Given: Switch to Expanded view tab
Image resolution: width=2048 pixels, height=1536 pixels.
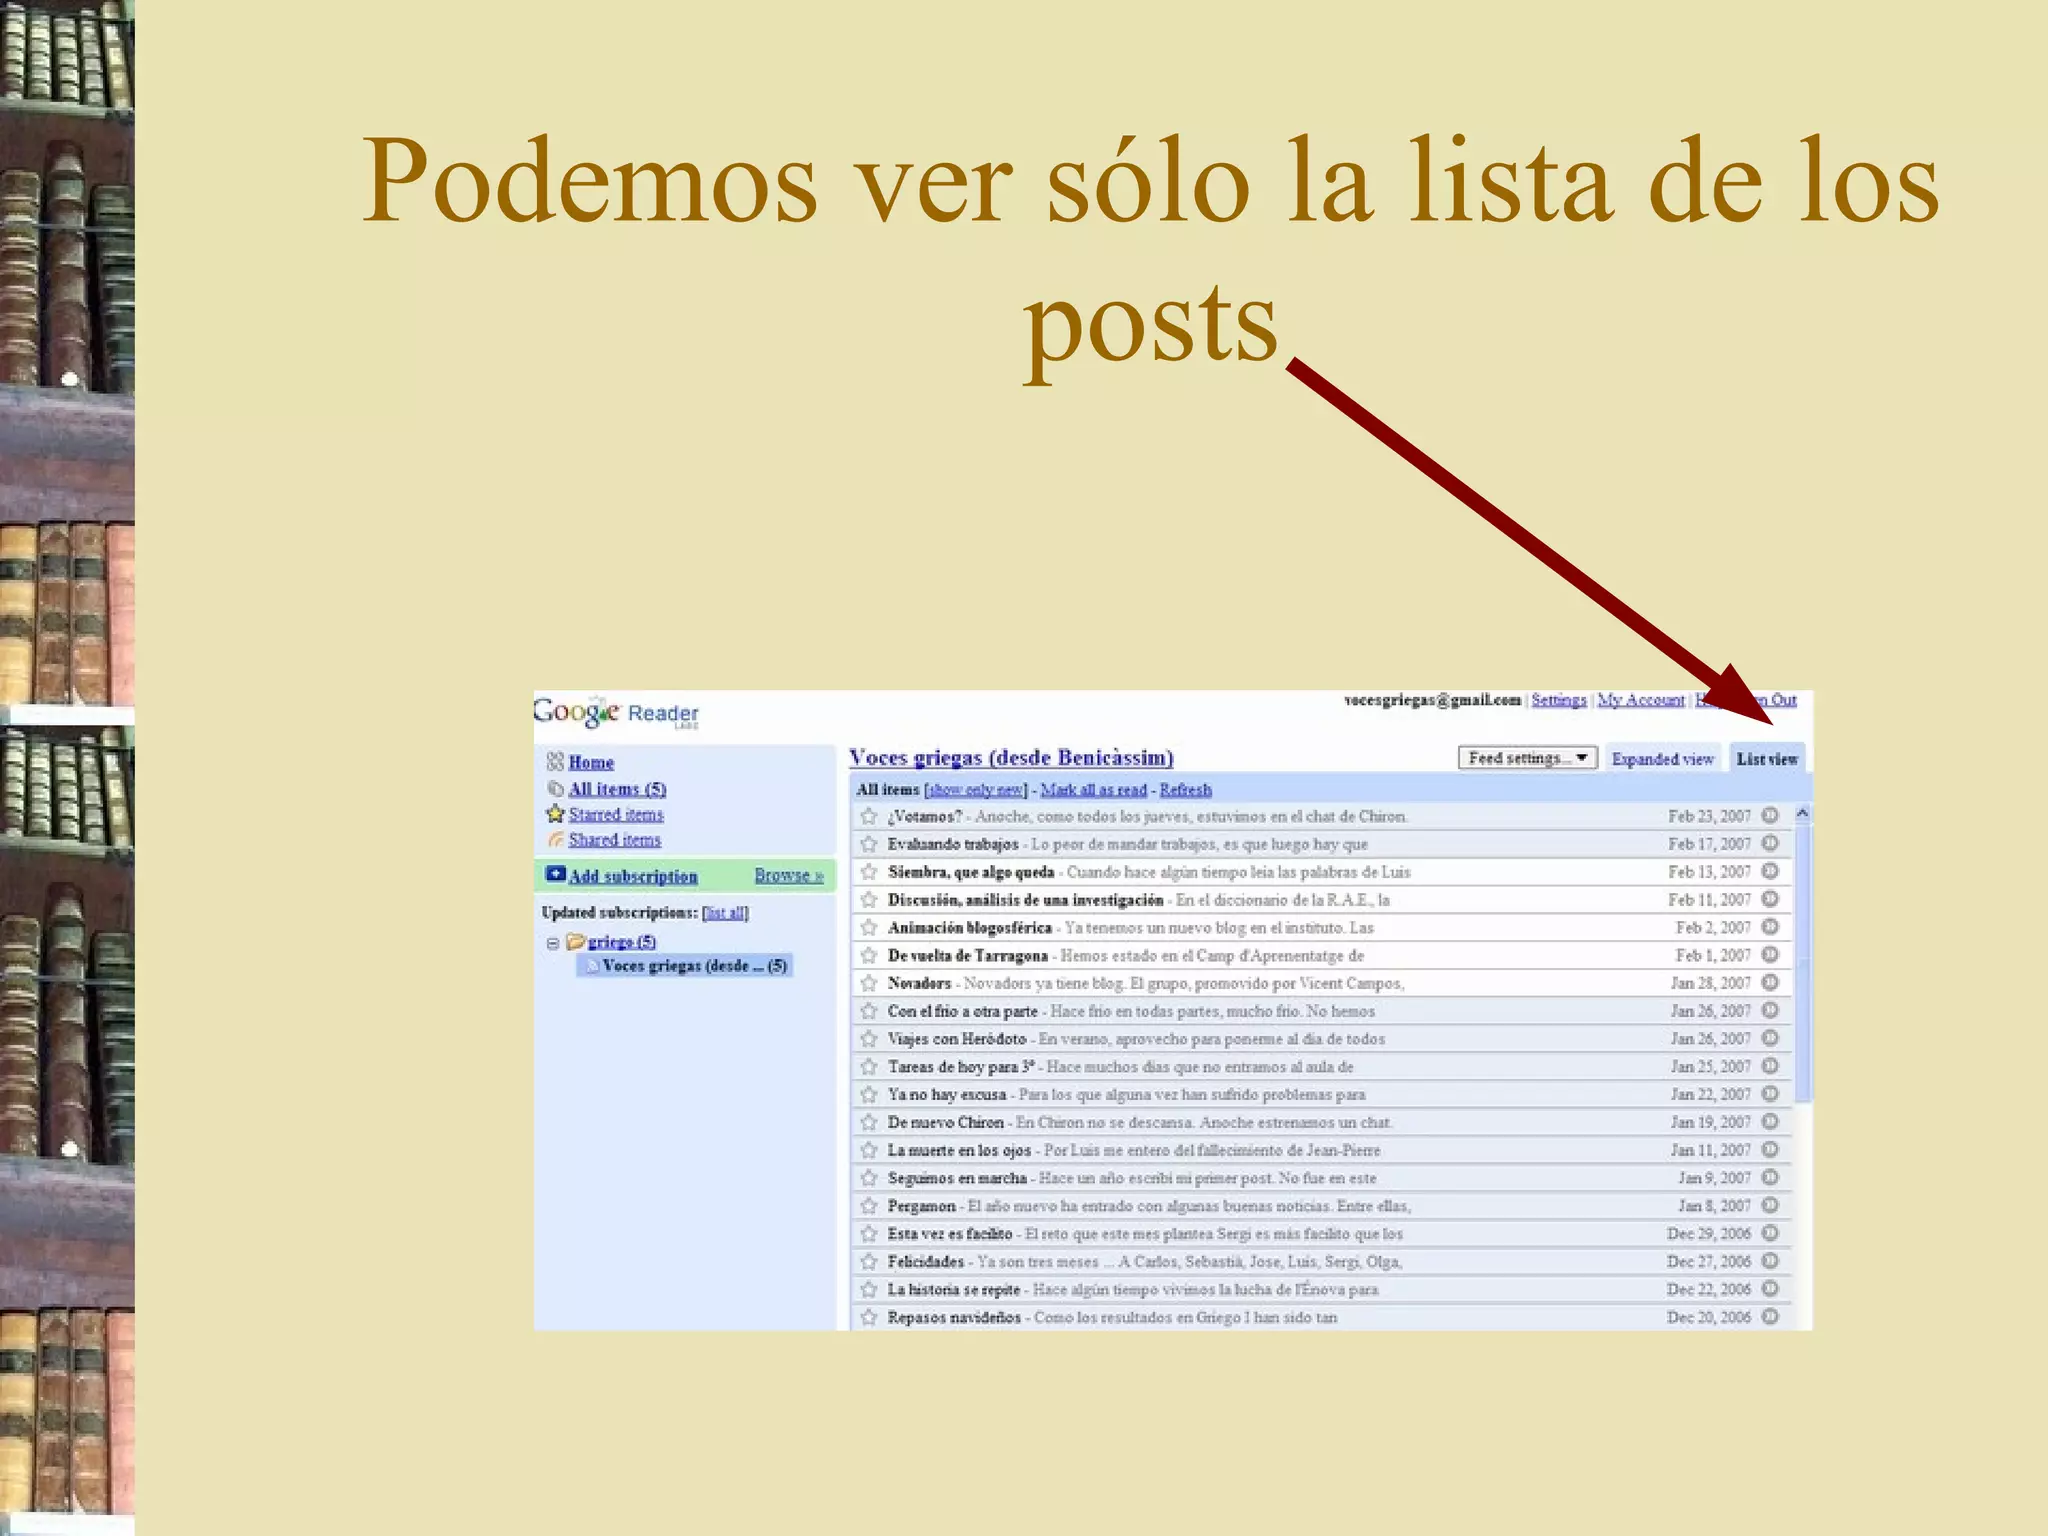Looking at the screenshot, I should [x=1662, y=759].
